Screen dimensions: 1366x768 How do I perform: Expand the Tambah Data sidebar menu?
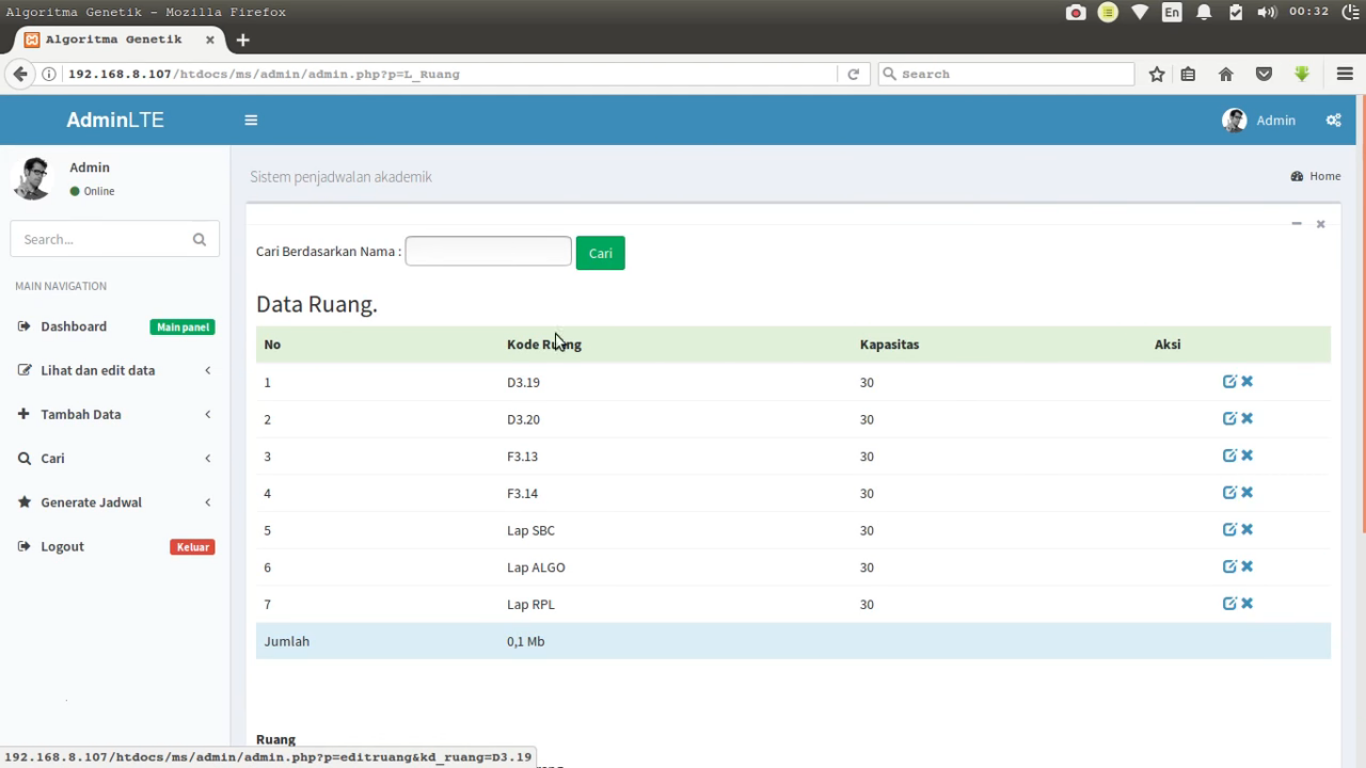click(81, 414)
